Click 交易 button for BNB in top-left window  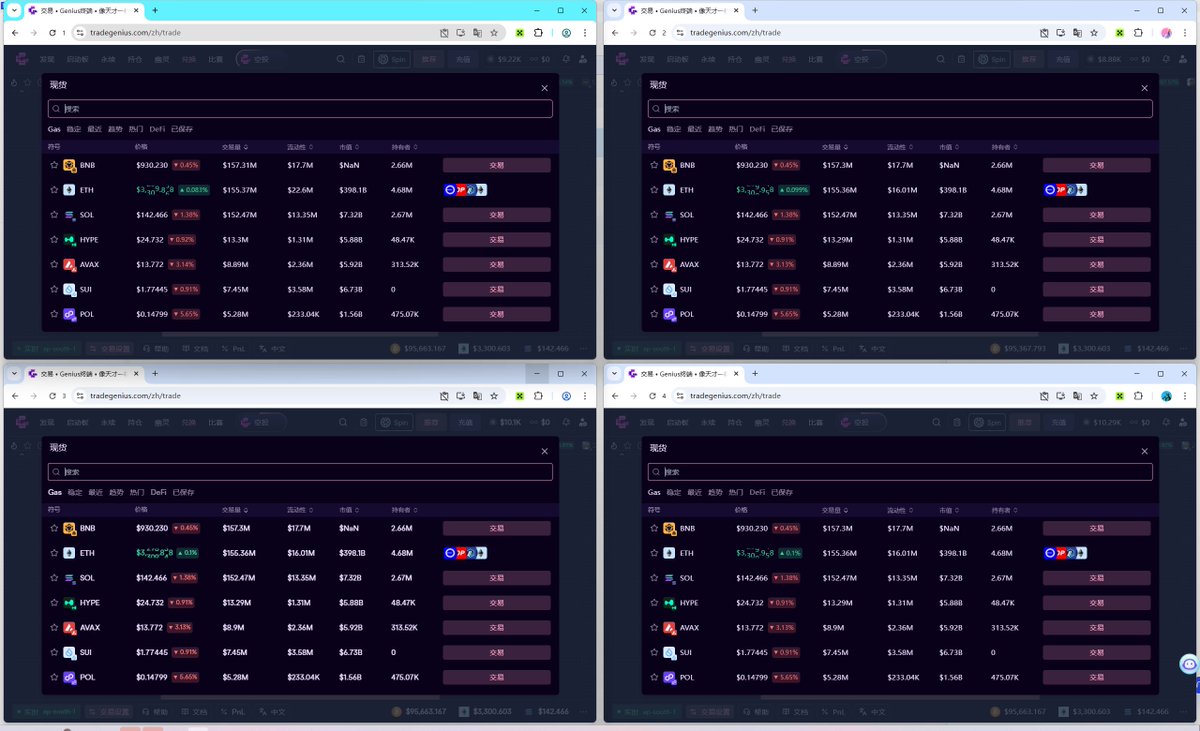(x=496, y=165)
